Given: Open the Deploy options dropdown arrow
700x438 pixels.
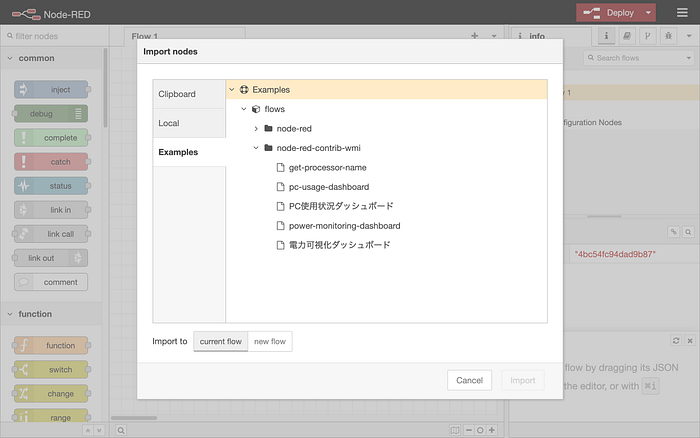Looking at the screenshot, I should coord(648,13).
